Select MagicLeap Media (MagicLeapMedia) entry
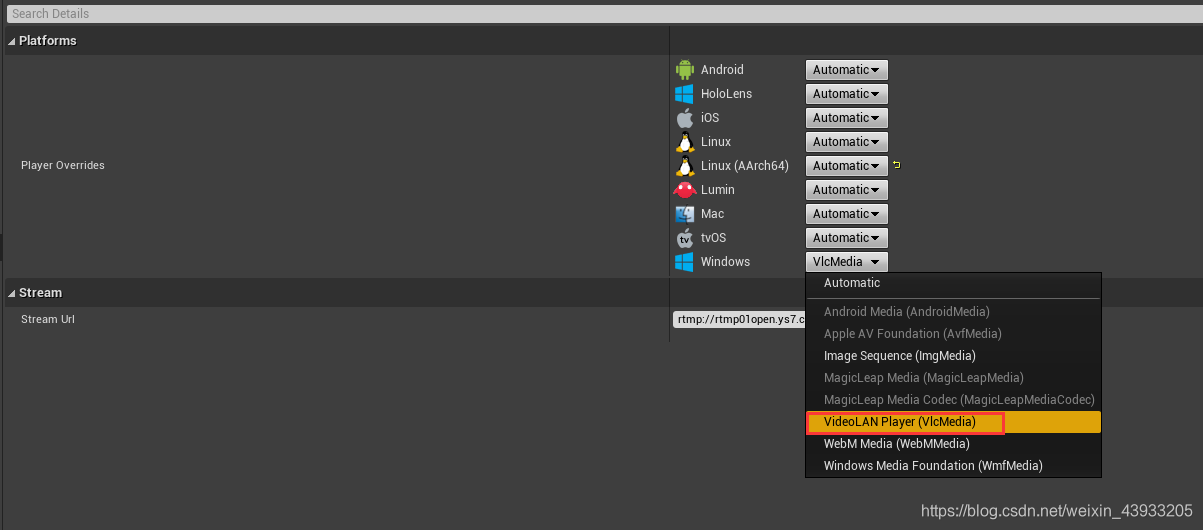The height and width of the screenshot is (530, 1203). click(x=953, y=378)
